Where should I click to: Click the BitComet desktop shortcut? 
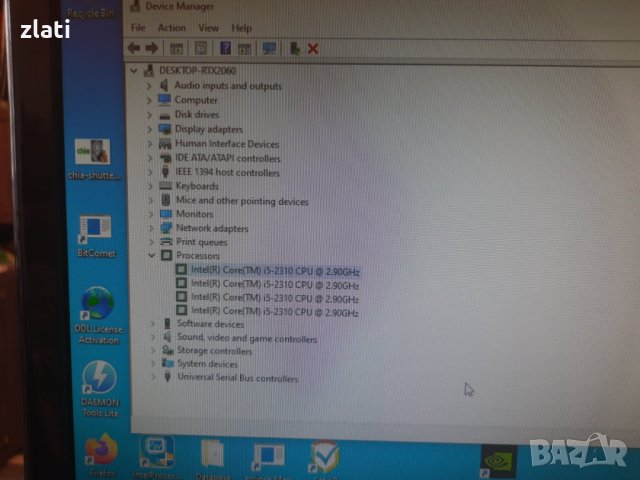tap(95, 228)
